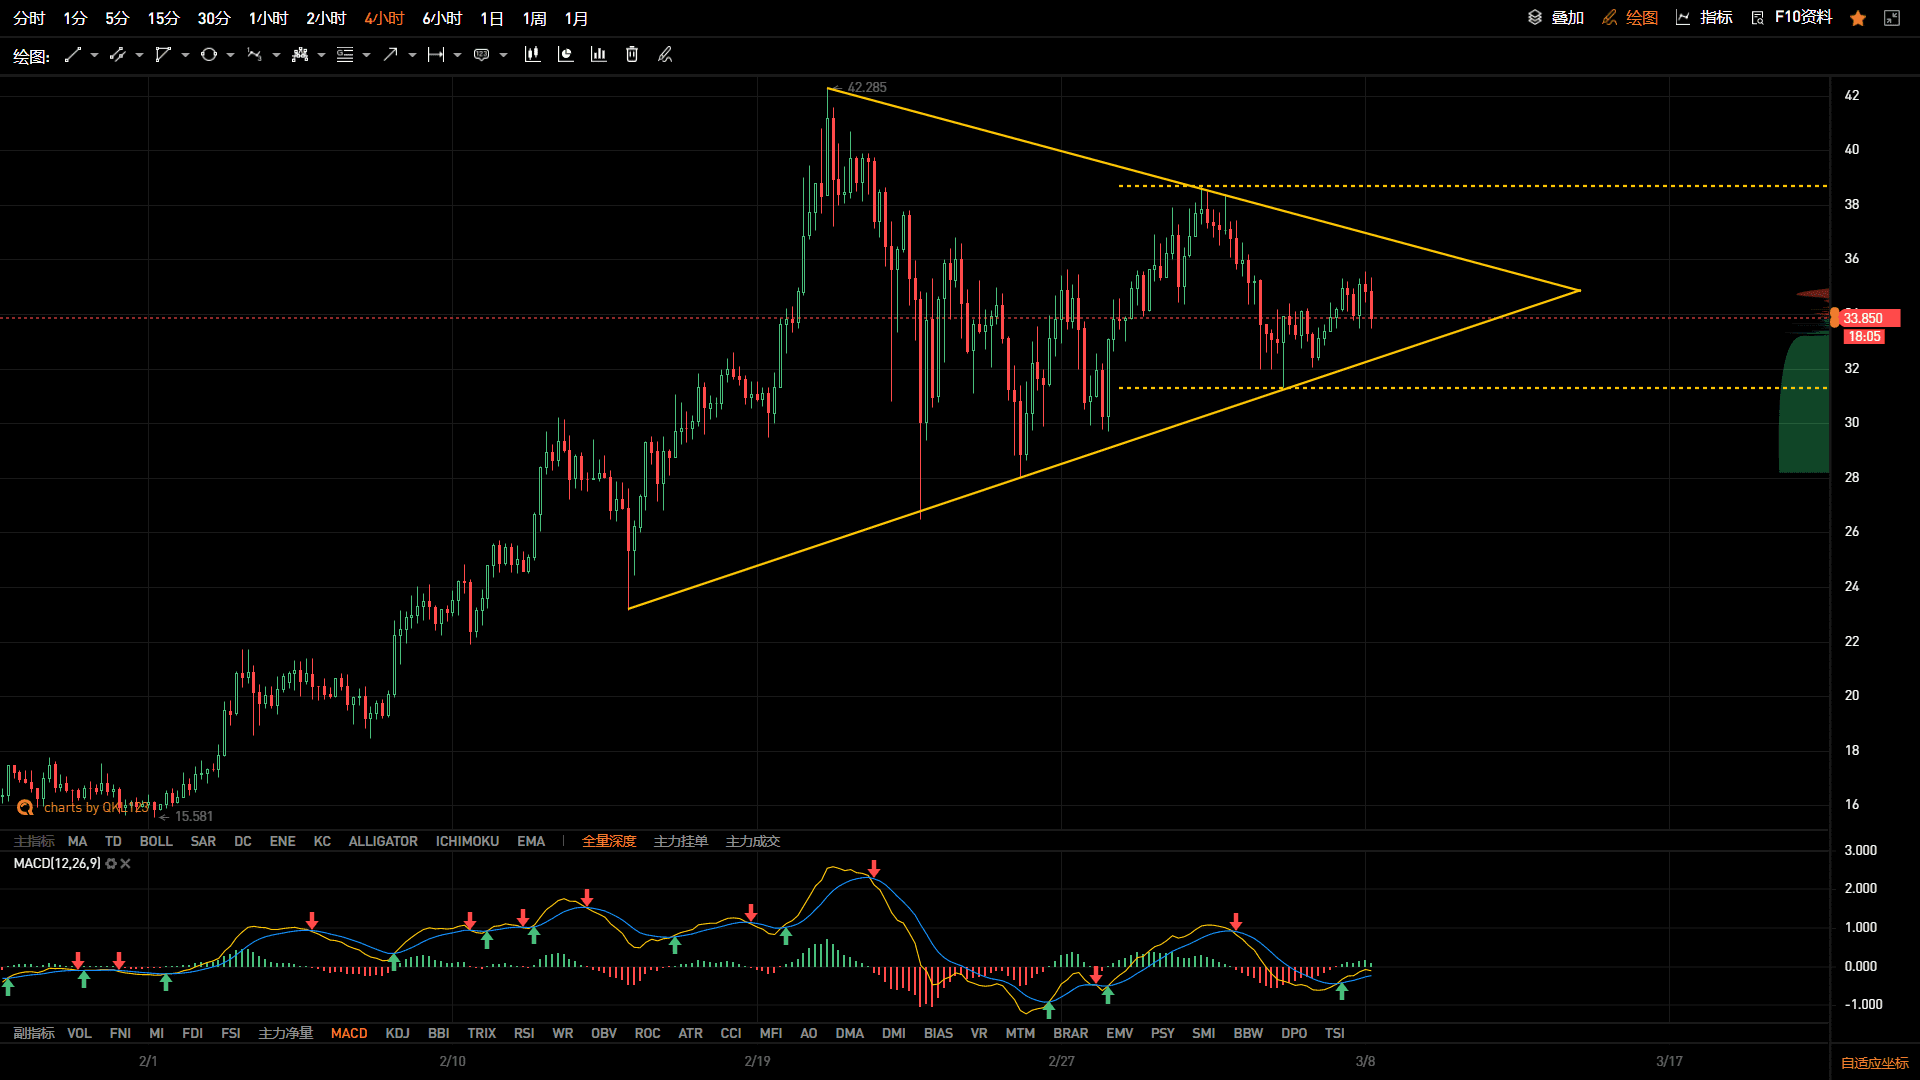Select the trend line drawing tool
The width and height of the screenshot is (1920, 1080).
(x=72, y=55)
